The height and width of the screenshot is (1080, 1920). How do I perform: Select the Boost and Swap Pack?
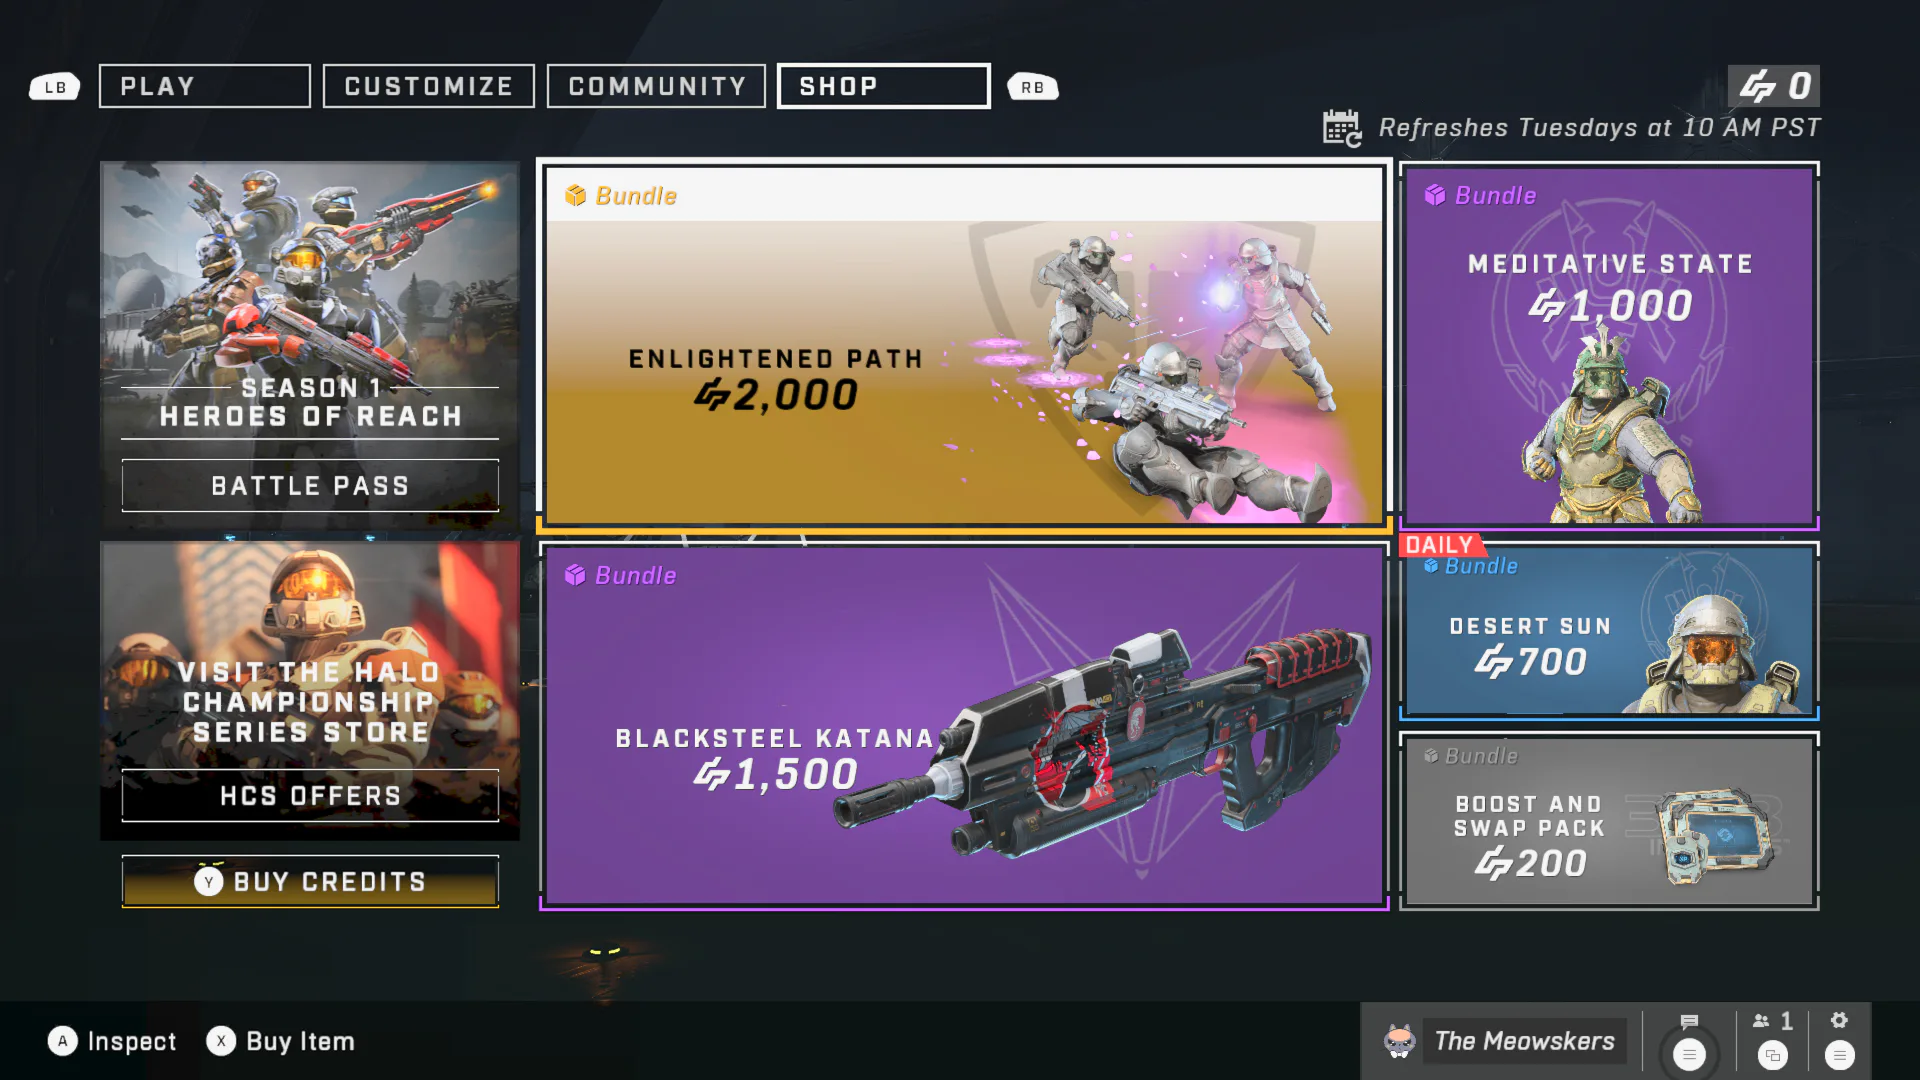pyautogui.click(x=1609, y=821)
